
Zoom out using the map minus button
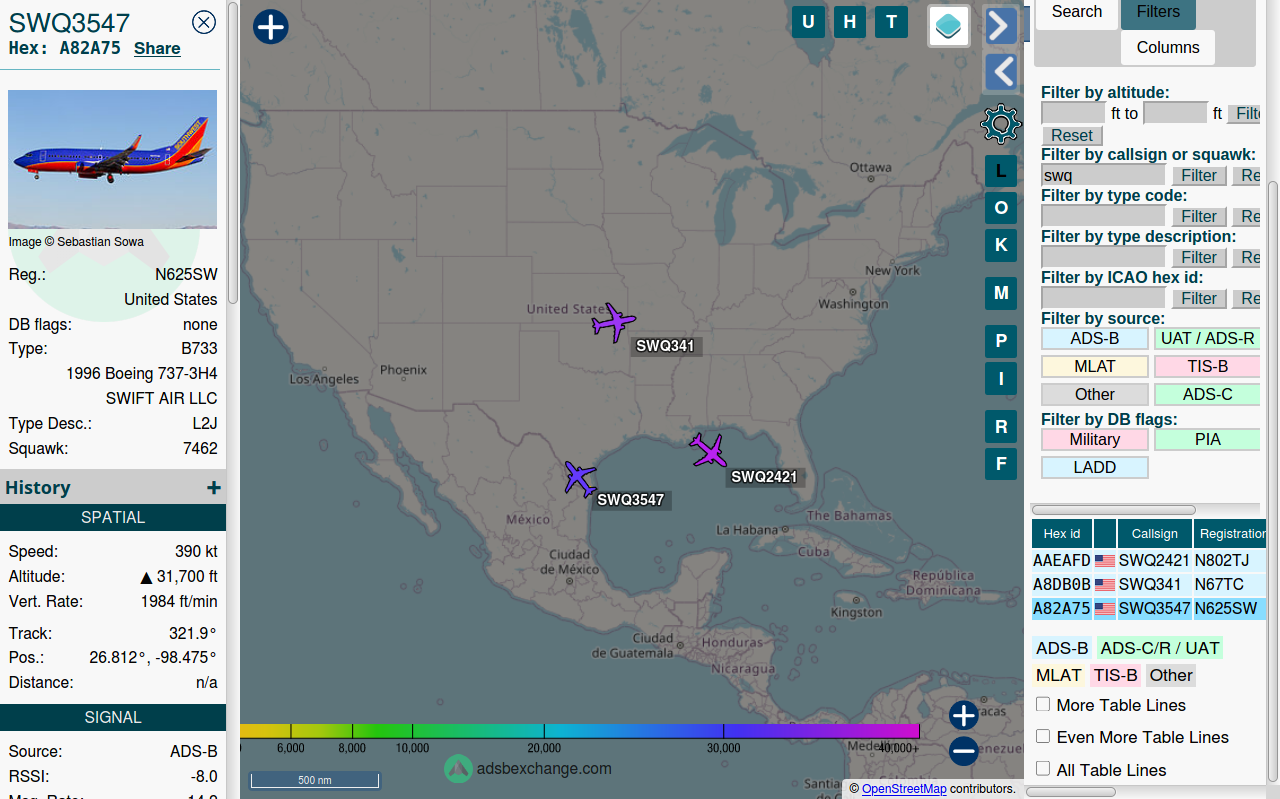coord(963,751)
